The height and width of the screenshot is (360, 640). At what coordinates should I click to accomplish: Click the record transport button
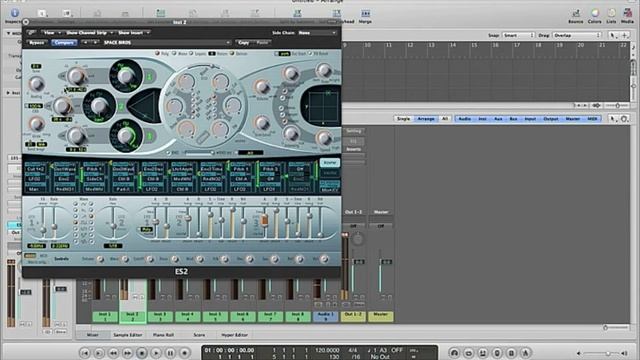pos(184,353)
